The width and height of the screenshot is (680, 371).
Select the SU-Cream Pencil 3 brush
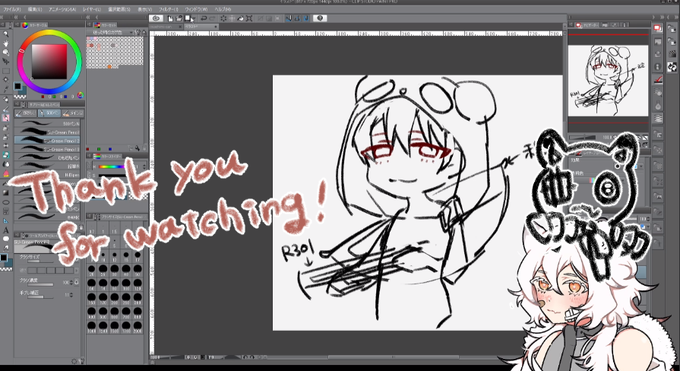click(47, 149)
